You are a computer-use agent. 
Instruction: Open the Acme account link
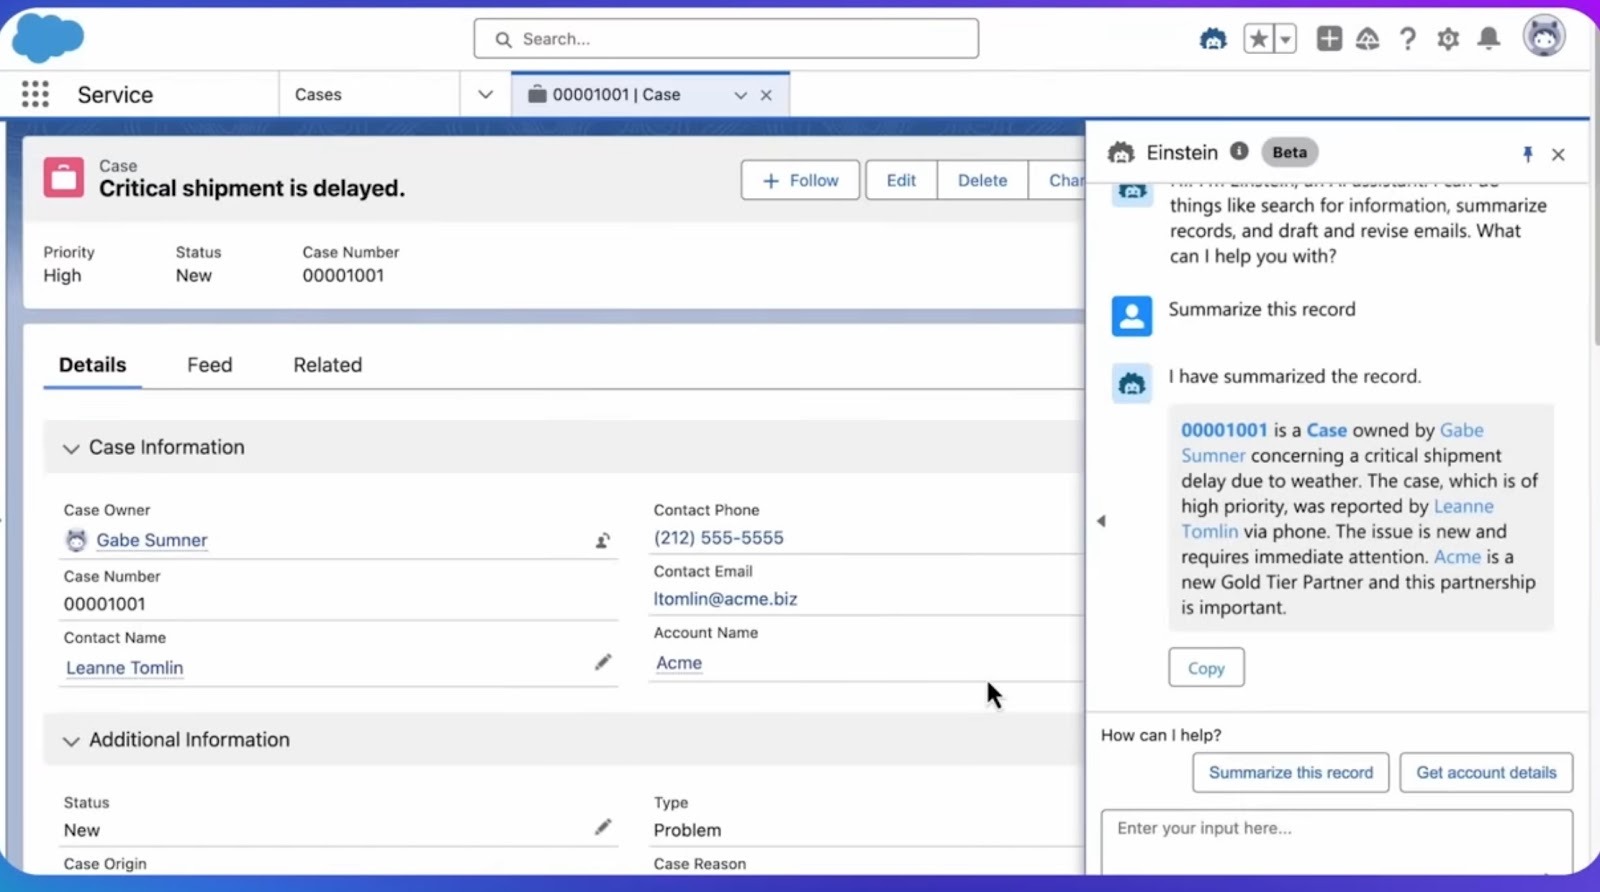tap(679, 663)
